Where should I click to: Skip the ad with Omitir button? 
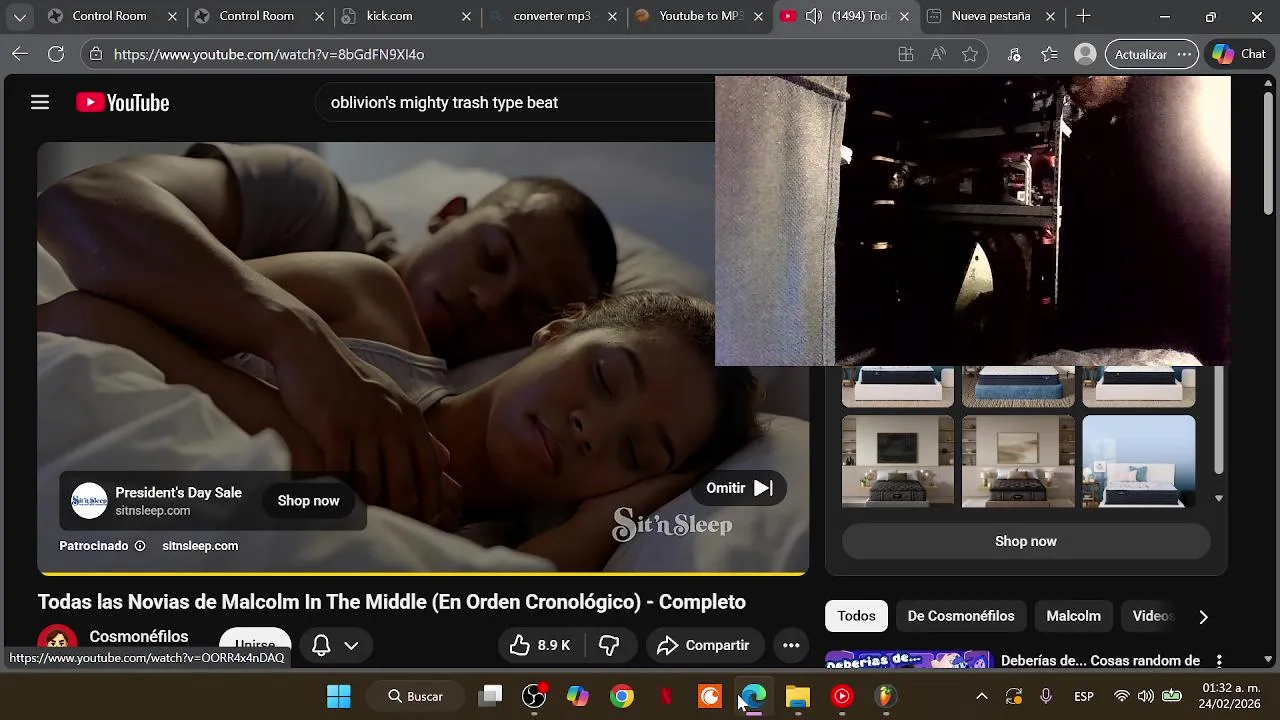(739, 488)
